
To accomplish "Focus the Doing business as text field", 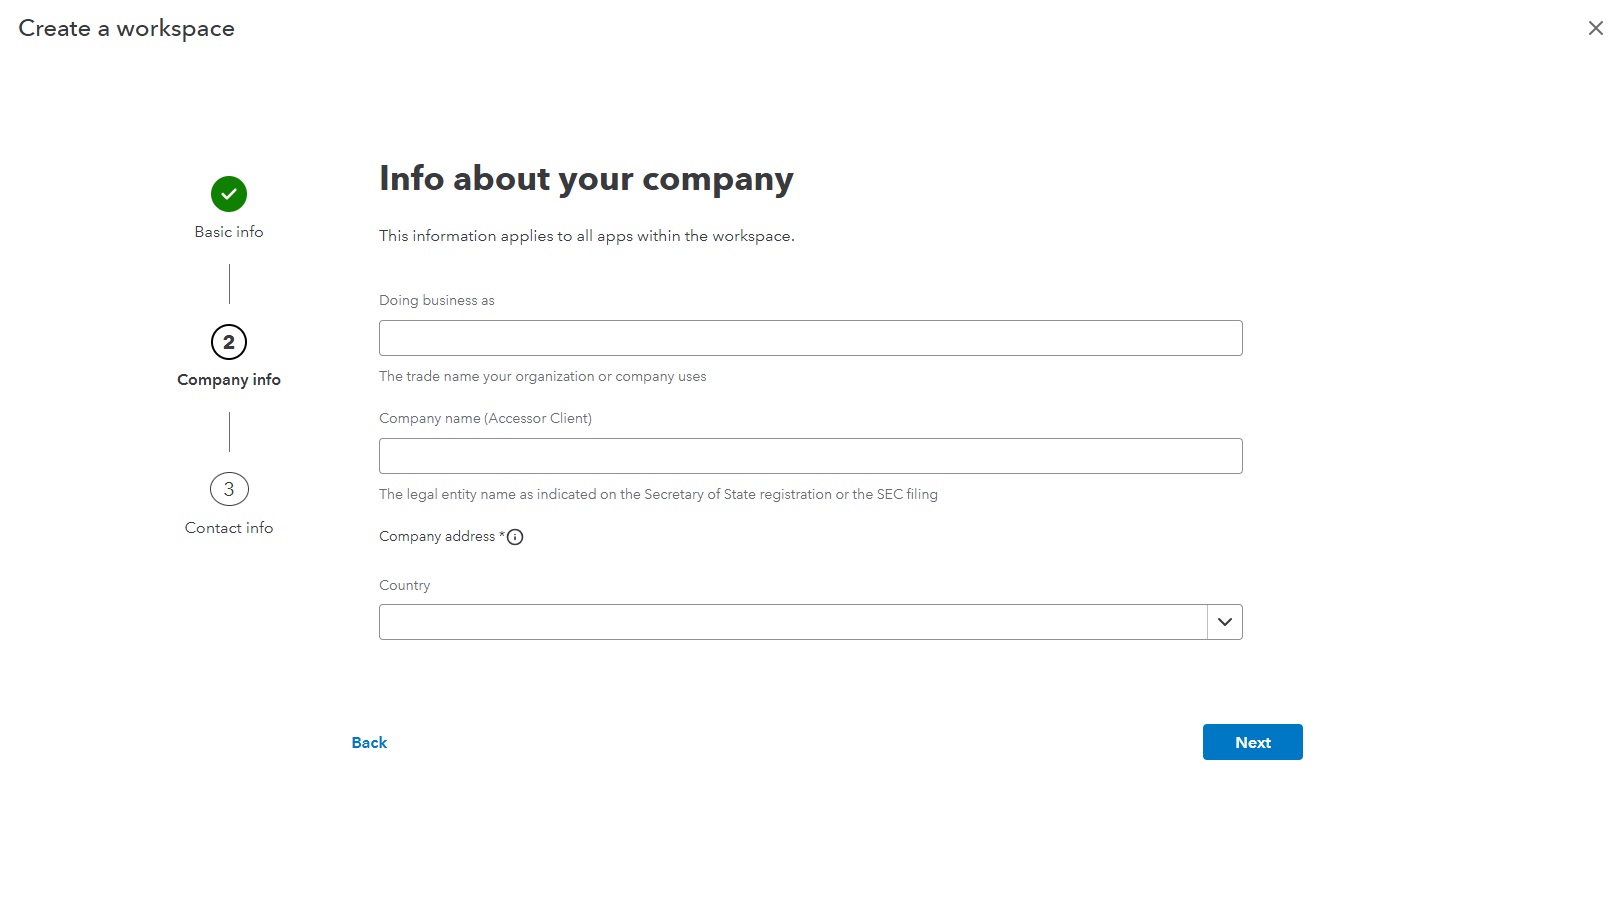I will 810,338.
